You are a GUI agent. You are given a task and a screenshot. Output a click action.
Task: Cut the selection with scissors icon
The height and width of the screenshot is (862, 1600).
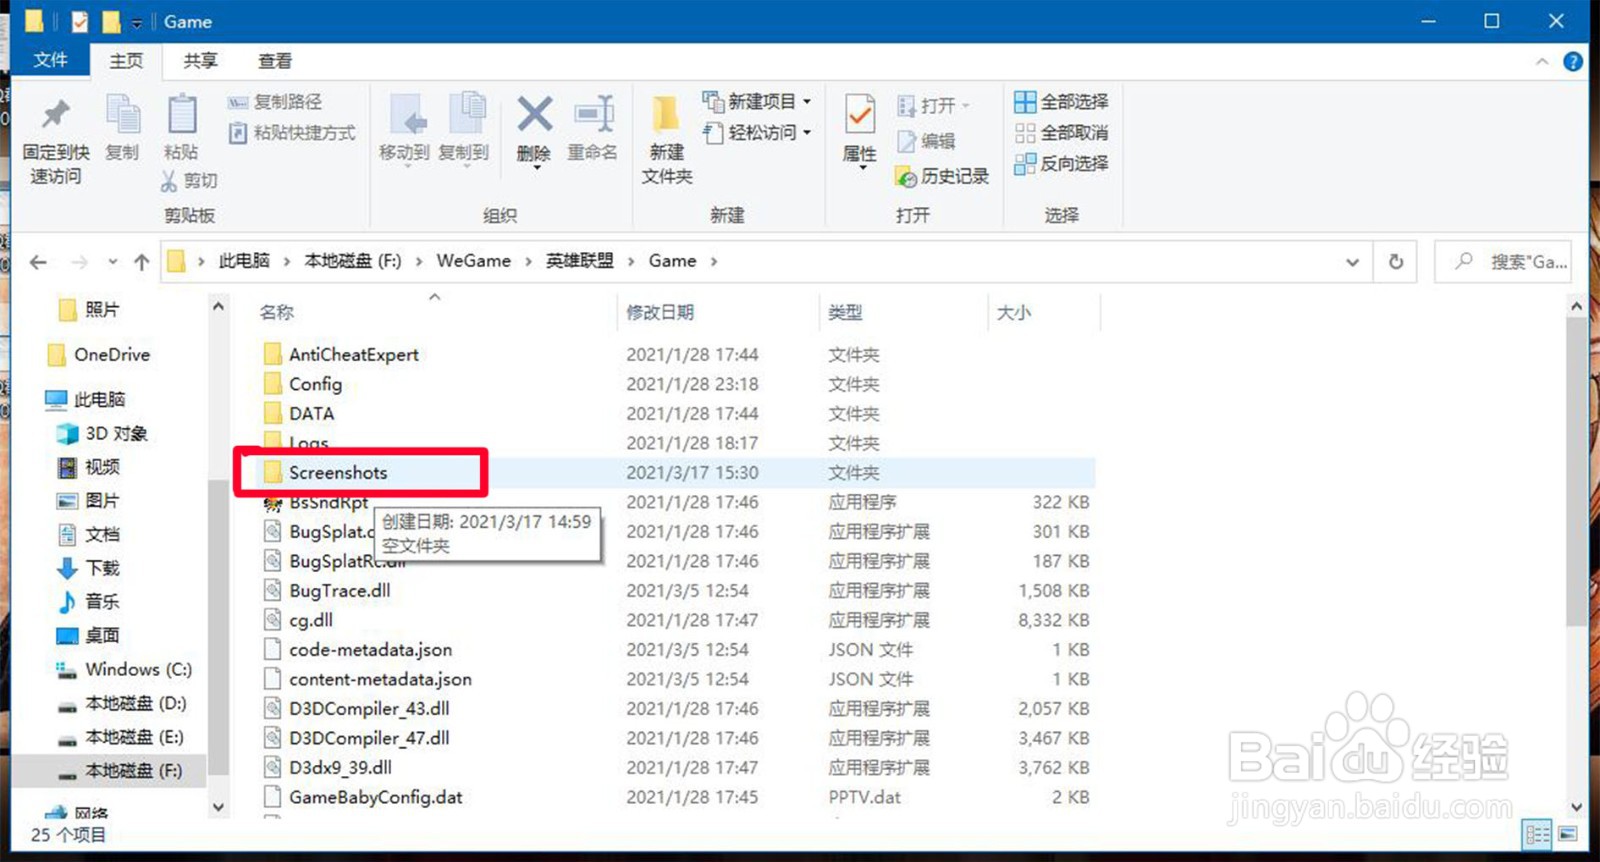point(189,180)
